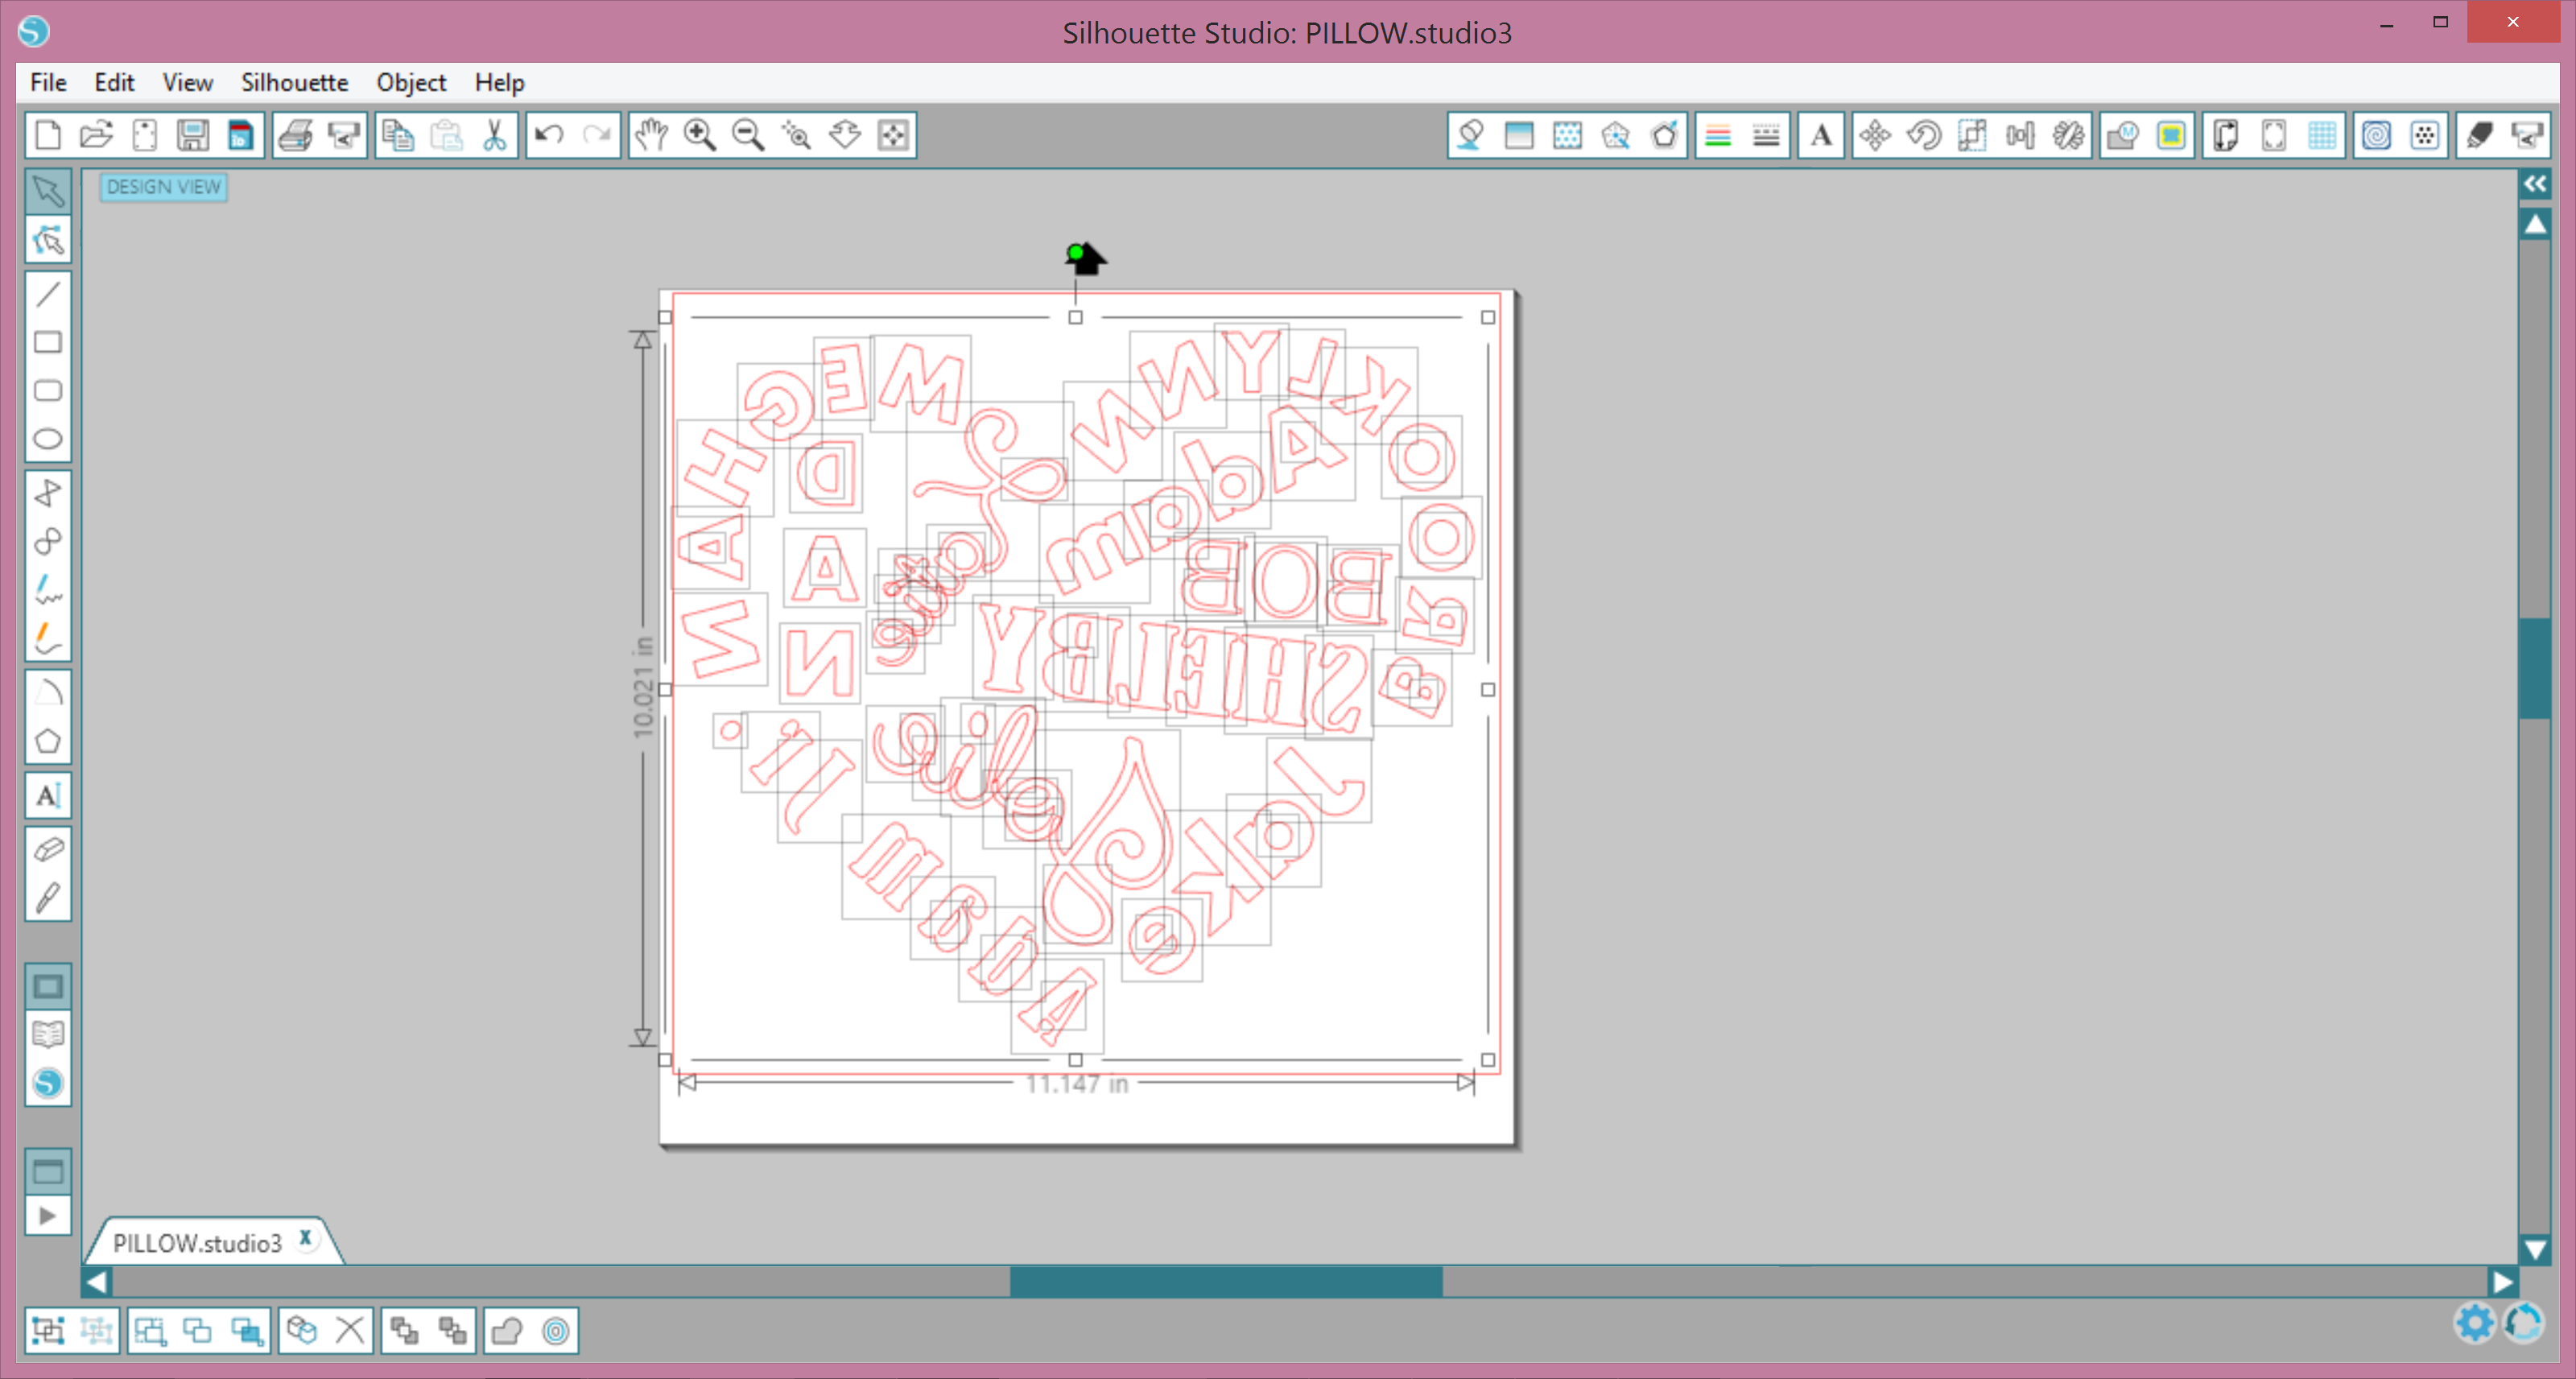Screen dimensions: 2576x1379
Task: Click the Copy icon
Action: click(x=399, y=135)
